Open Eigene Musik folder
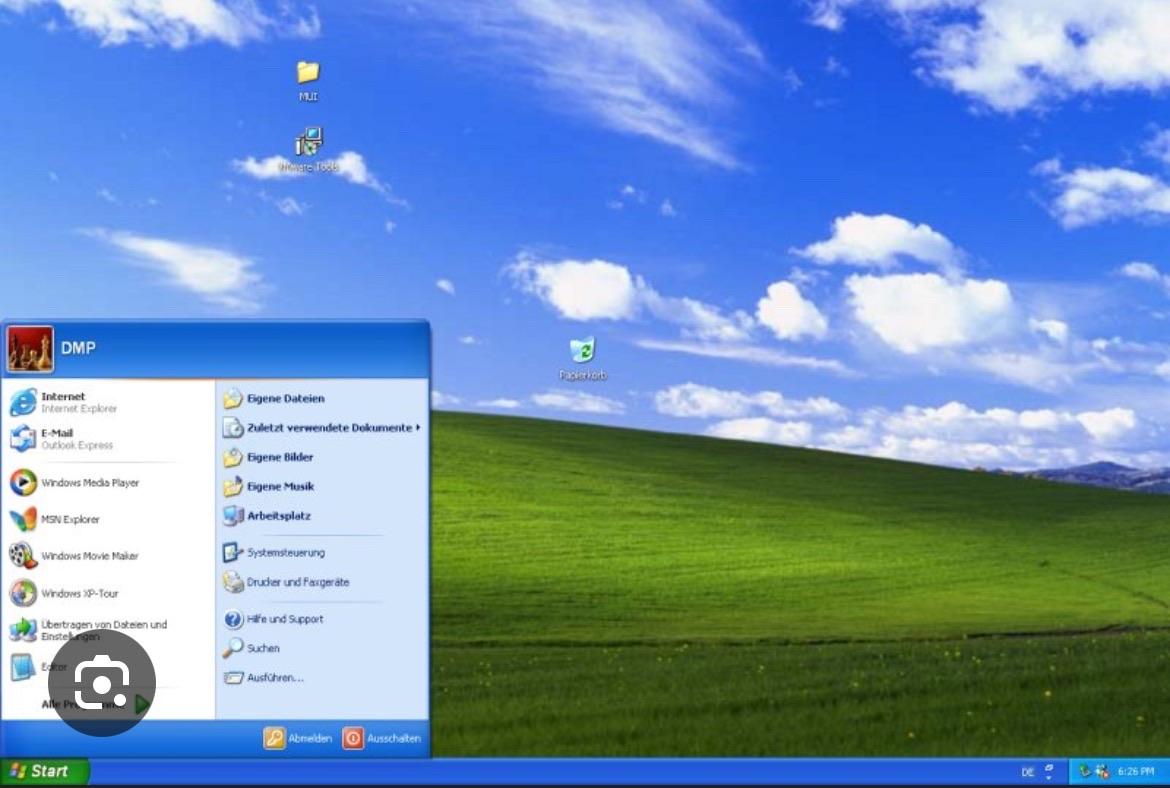 click(322, 487)
